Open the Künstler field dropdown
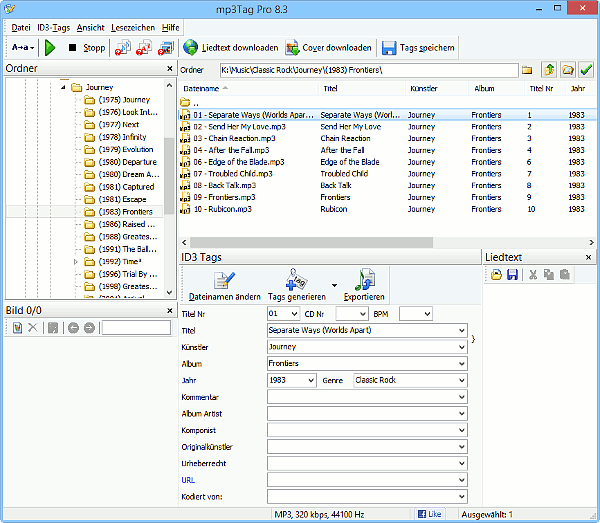The image size is (600, 523). 461,347
